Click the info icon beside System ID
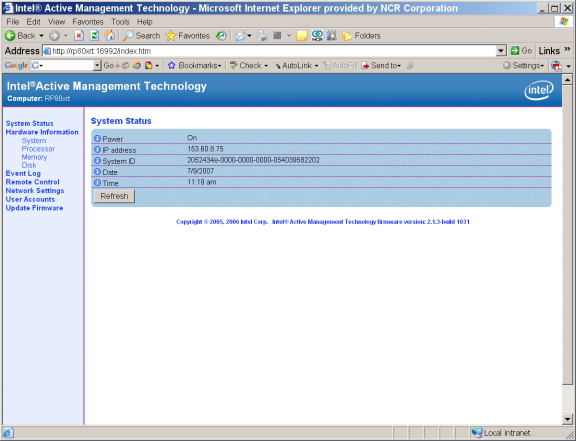Image resolution: width=576 pixels, height=441 pixels. (97, 161)
